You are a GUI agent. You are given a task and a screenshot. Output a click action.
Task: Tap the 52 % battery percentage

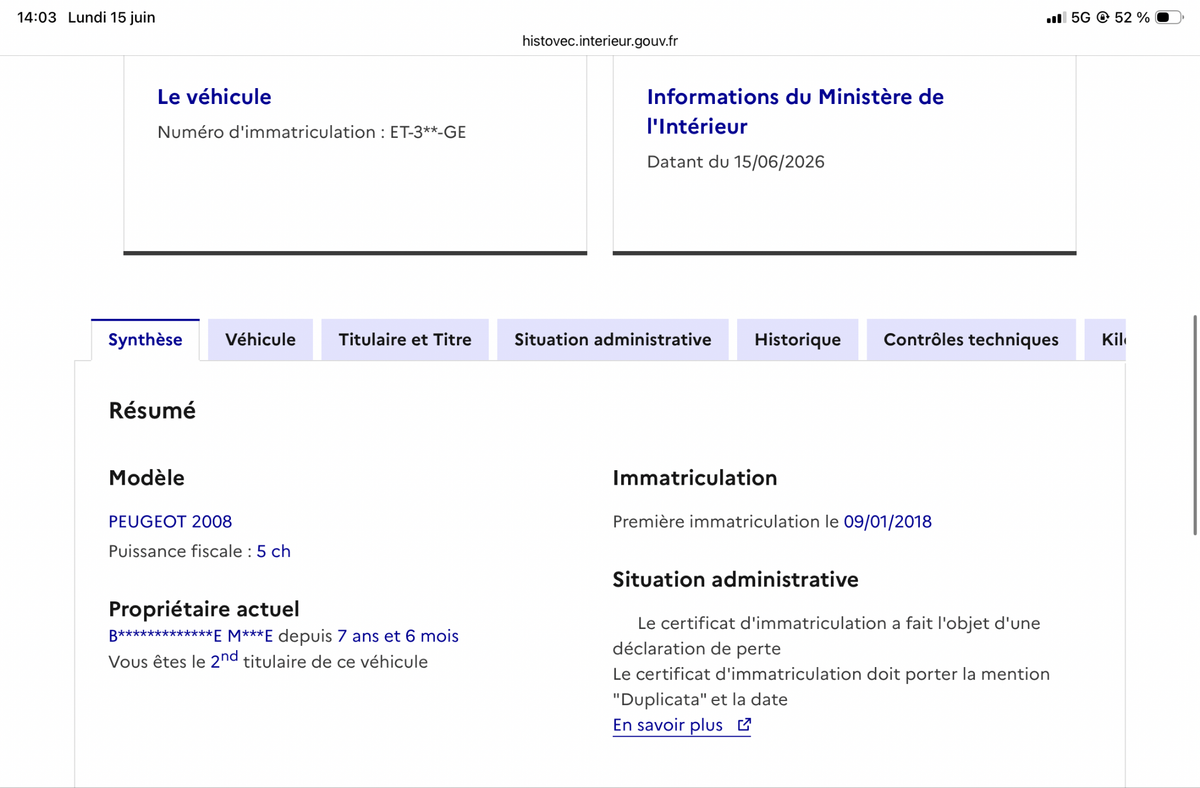point(1132,17)
